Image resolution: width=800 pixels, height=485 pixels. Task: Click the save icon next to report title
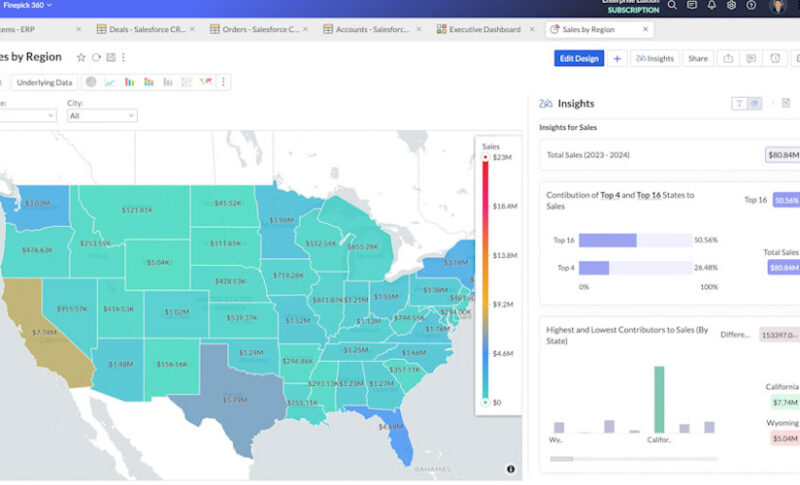tap(111, 57)
